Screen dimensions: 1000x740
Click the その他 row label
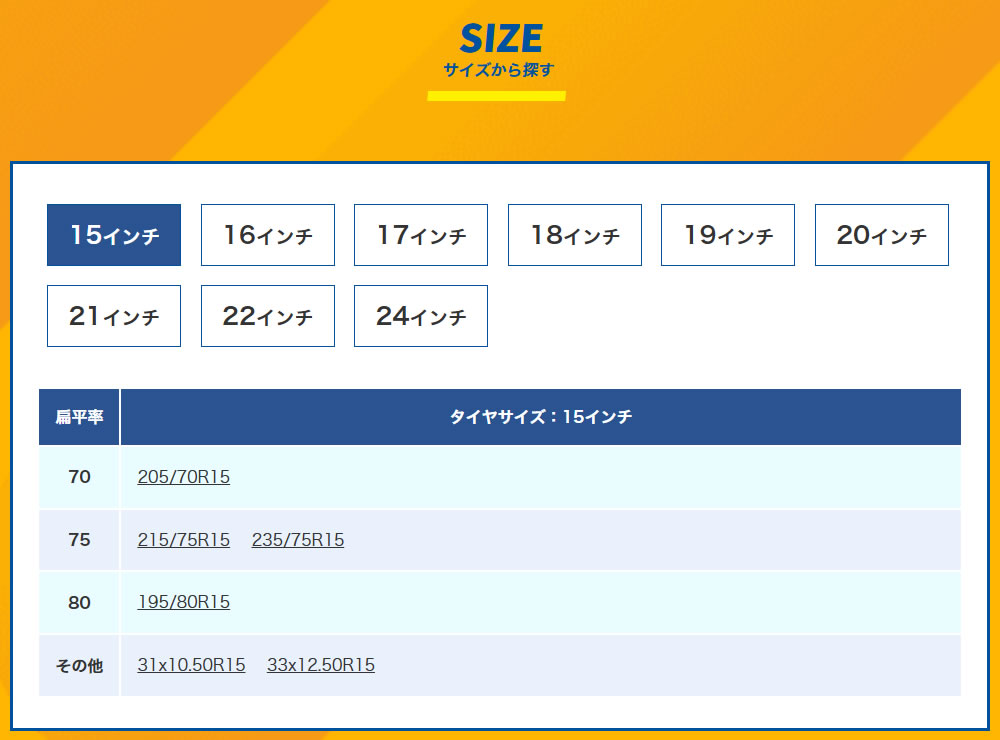tap(79, 665)
